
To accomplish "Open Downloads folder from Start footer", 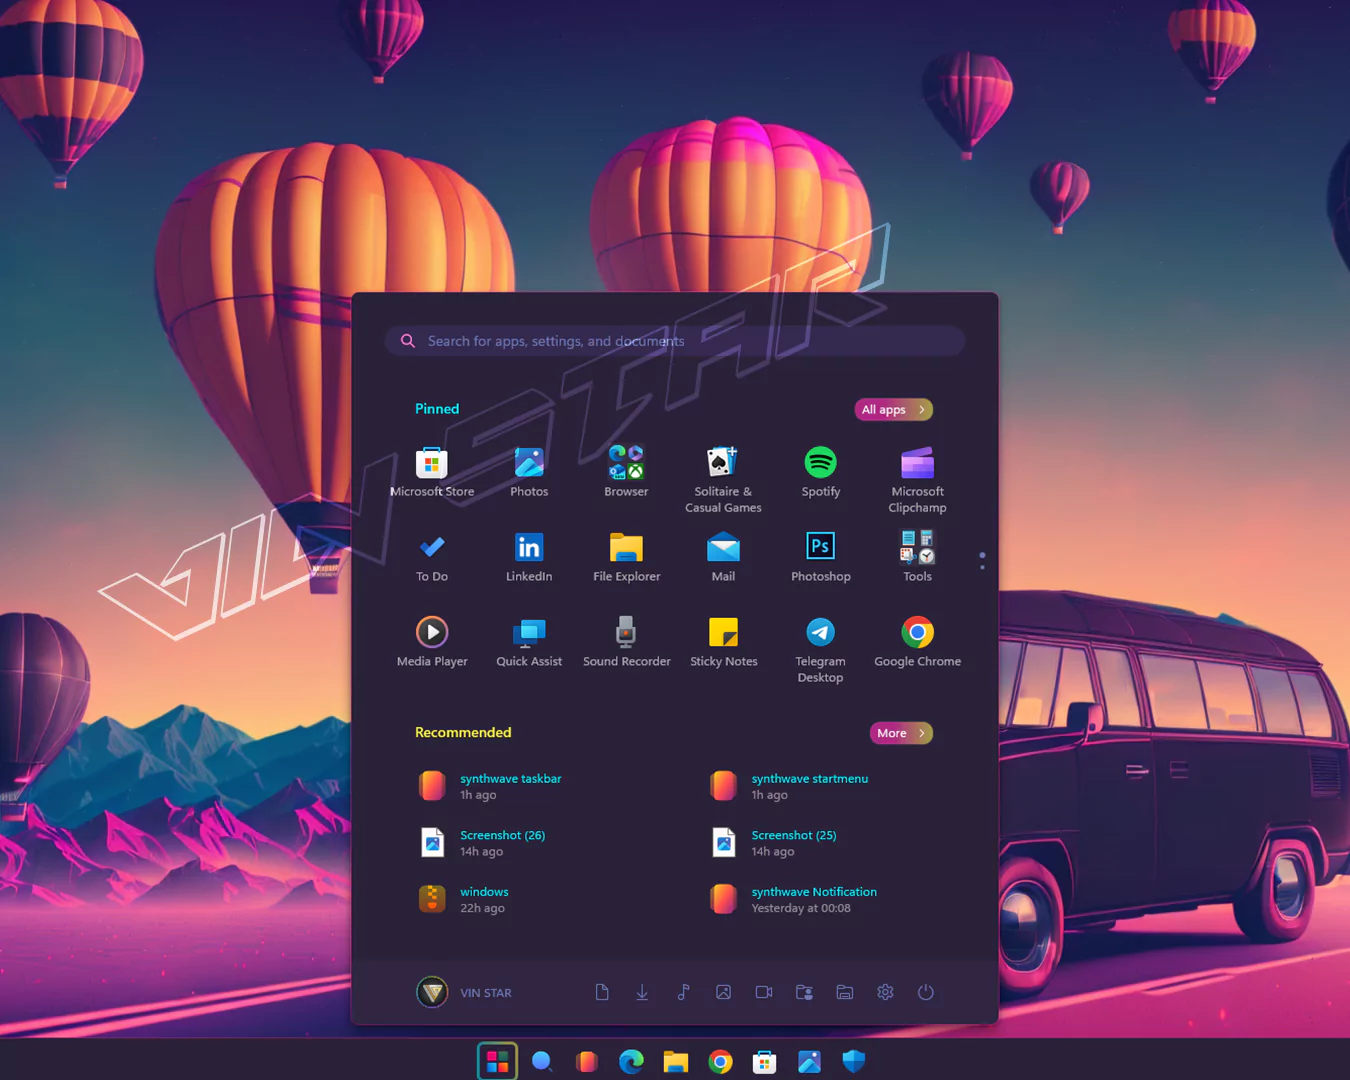I will (642, 992).
